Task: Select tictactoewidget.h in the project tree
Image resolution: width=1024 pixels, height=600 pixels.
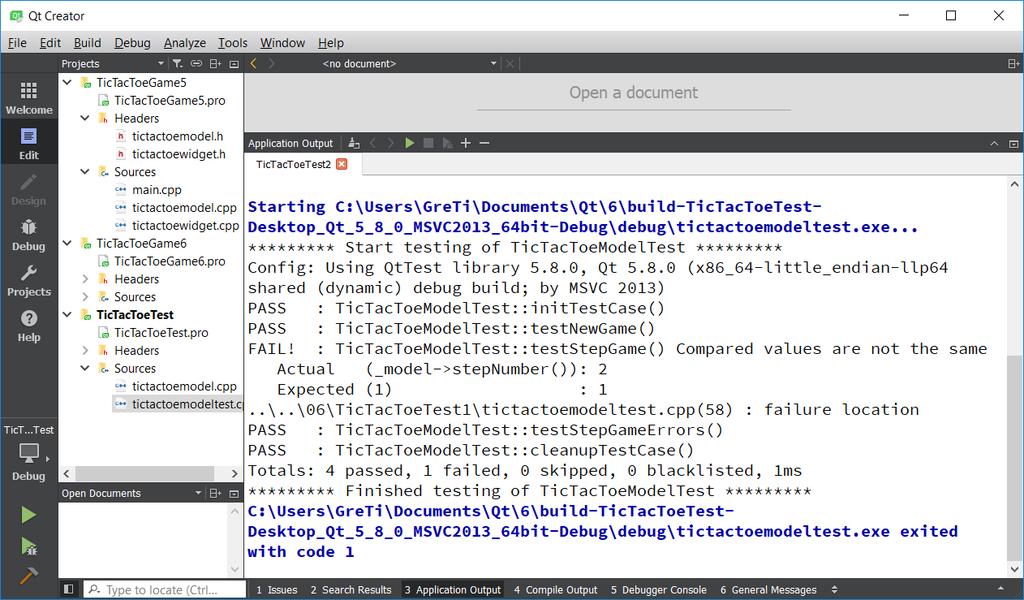Action: pos(179,154)
